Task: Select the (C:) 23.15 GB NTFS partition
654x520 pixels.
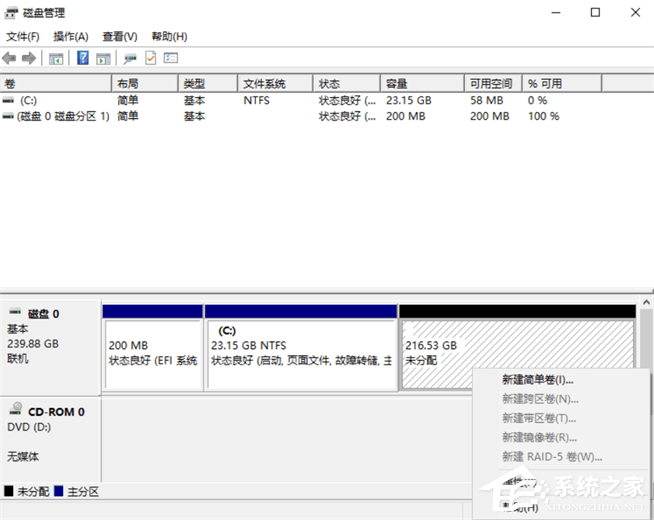Action: click(301, 347)
